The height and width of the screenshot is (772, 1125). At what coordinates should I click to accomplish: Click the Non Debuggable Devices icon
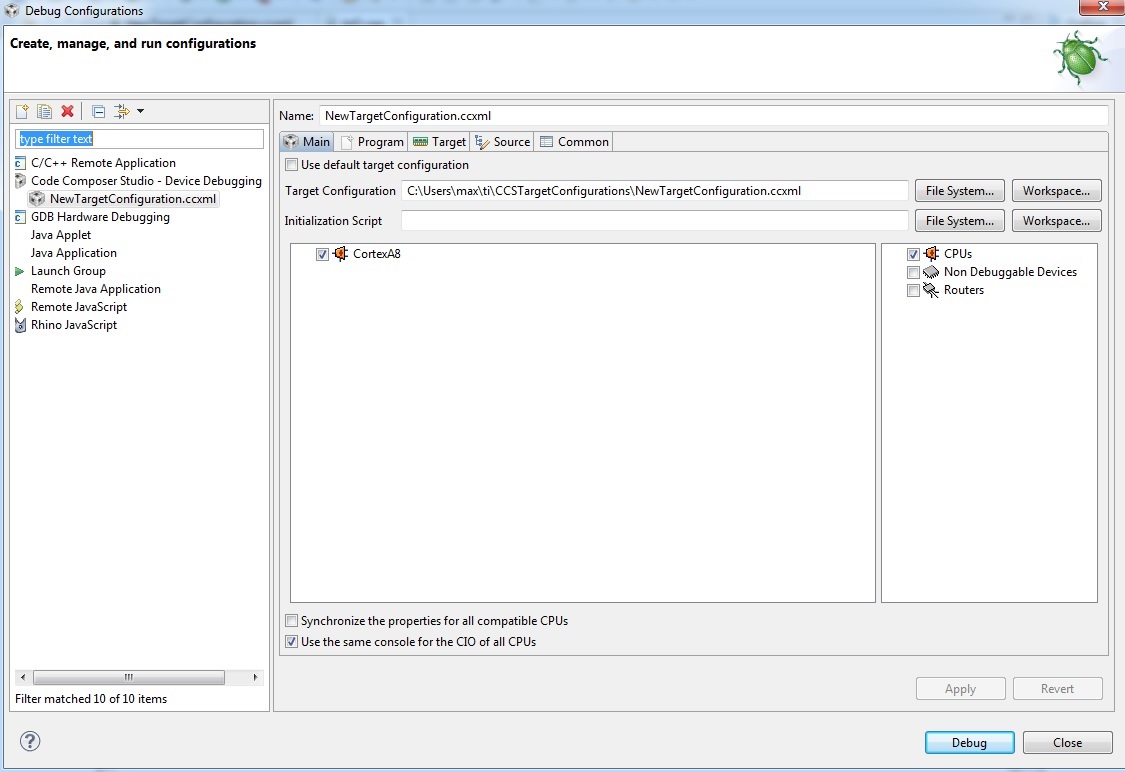[x=931, y=272]
